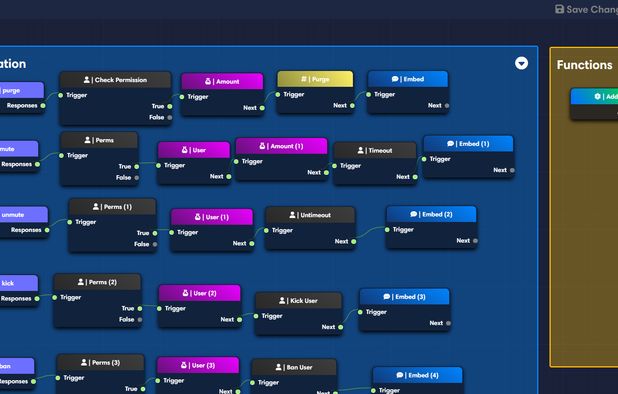Viewport: 618px width, 394px height.
Task: Select the Ban User node title
Action: pos(299,367)
